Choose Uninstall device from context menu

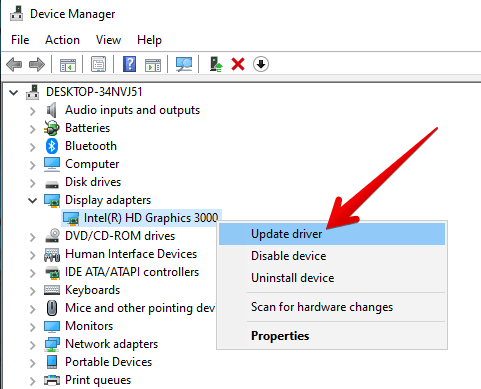[x=332, y=278]
